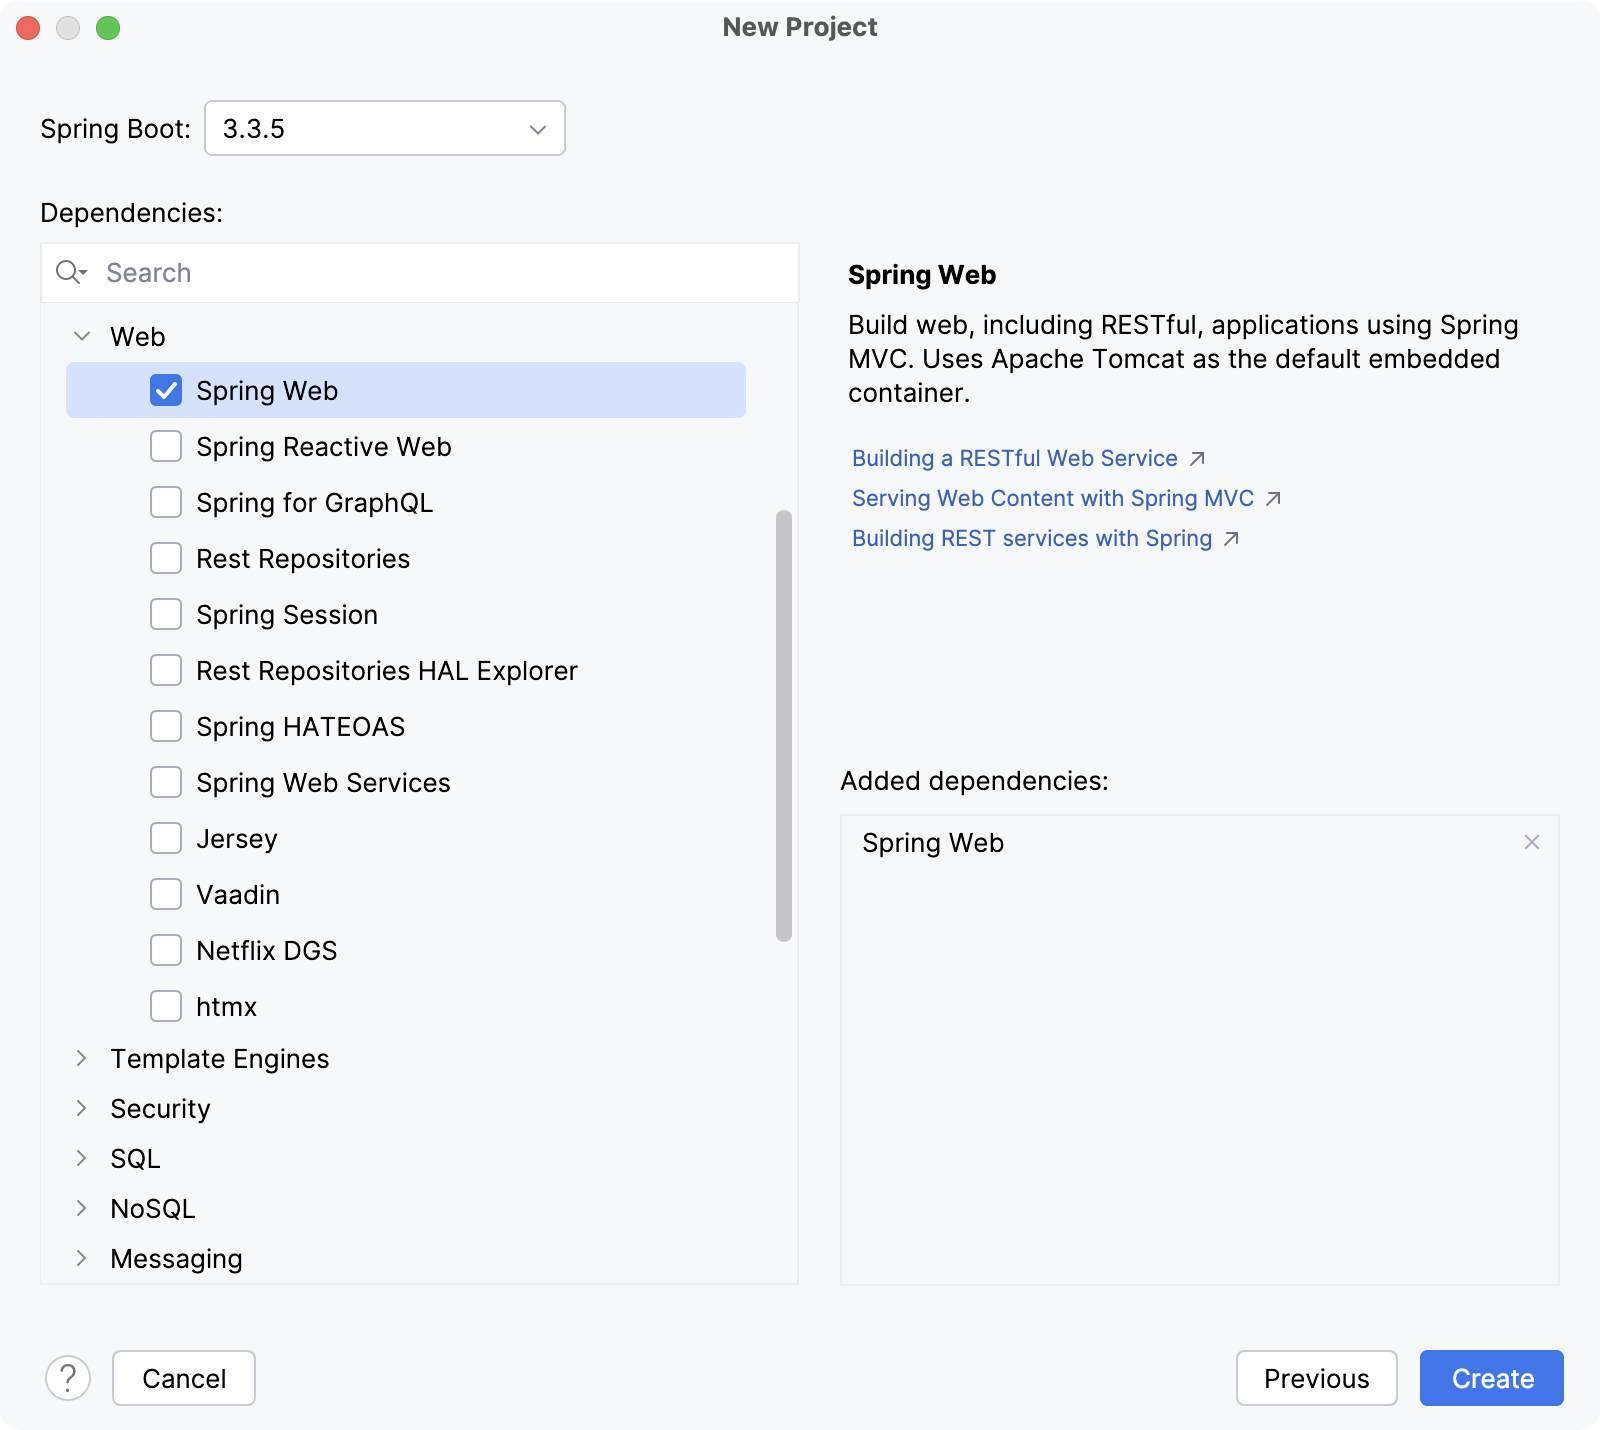
Task: Expand the Template Engines section
Action: [x=83, y=1058]
